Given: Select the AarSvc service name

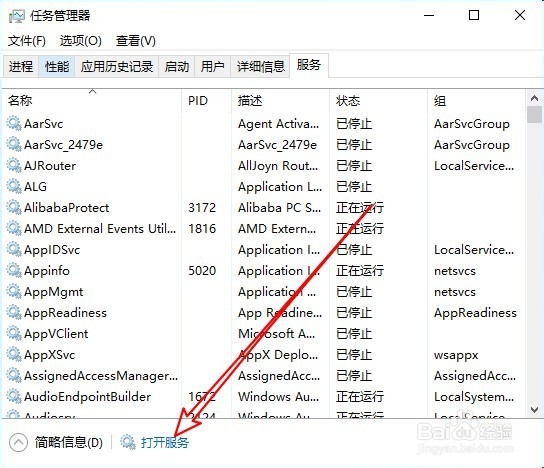Looking at the screenshot, I should pos(44,124).
